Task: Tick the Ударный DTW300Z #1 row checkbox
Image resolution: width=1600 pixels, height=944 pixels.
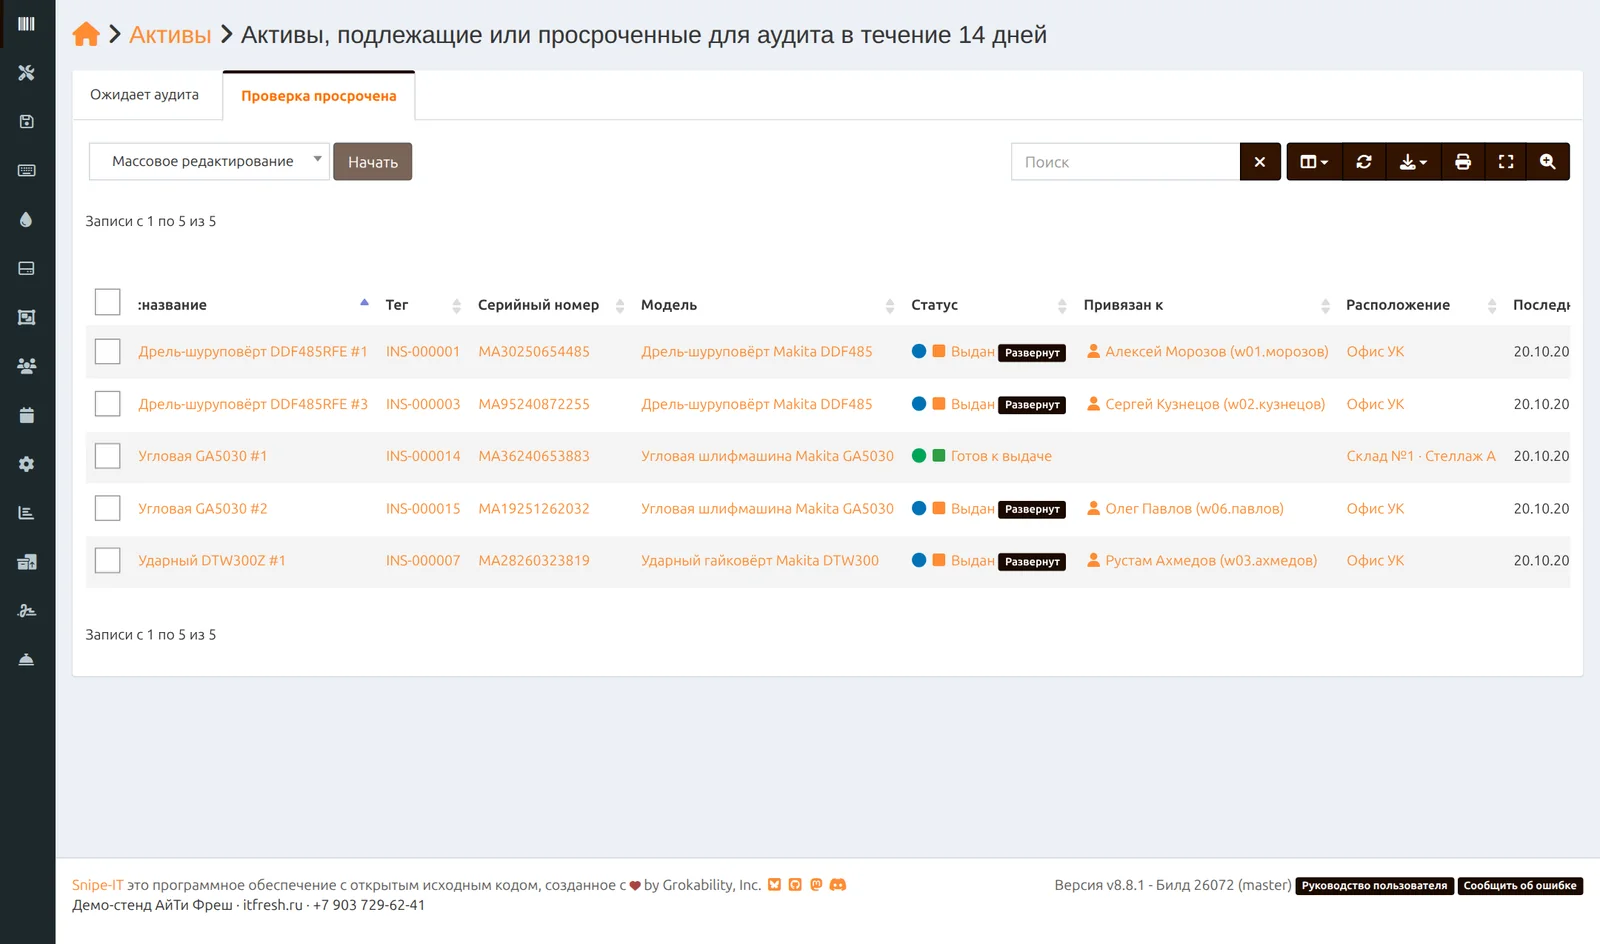Action: (107, 560)
